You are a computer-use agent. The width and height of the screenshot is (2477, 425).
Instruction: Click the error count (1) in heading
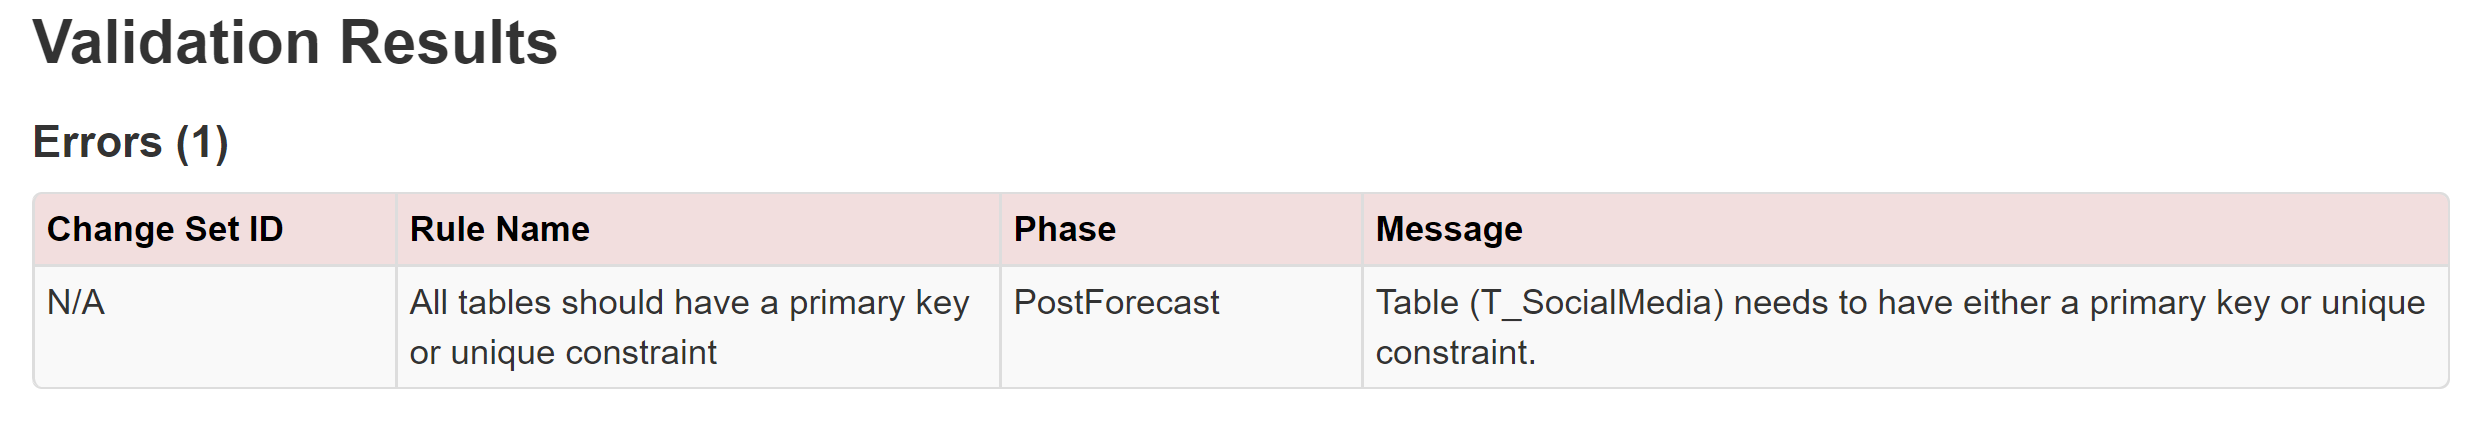click(202, 142)
